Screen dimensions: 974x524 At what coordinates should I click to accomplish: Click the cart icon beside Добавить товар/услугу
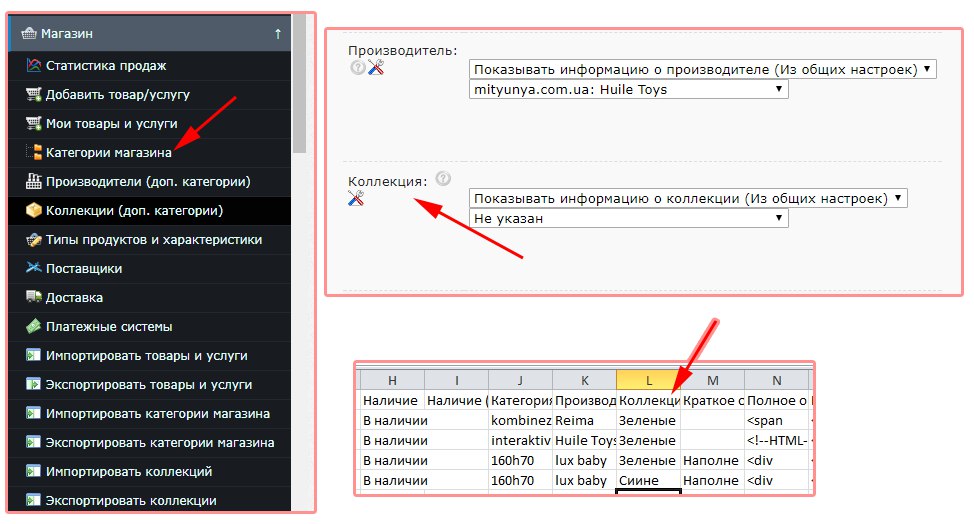pos(33,95)
